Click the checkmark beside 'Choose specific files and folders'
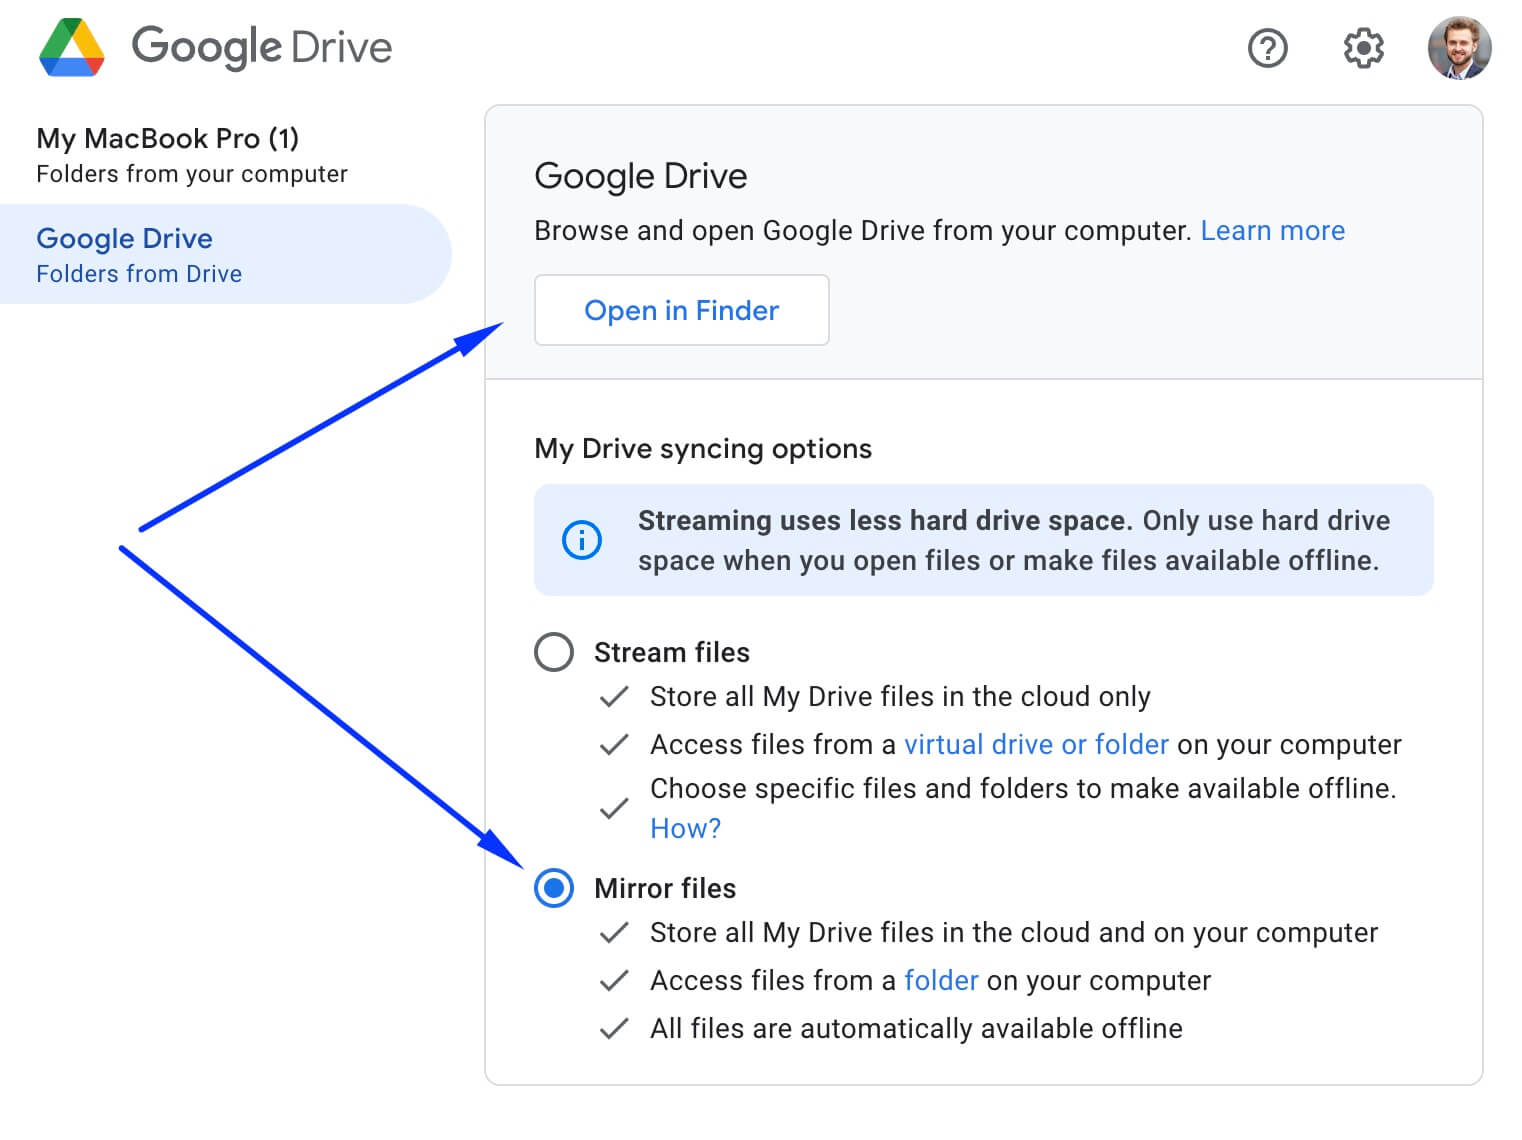The image size is (1522, 1140). [x=614, y=809]
